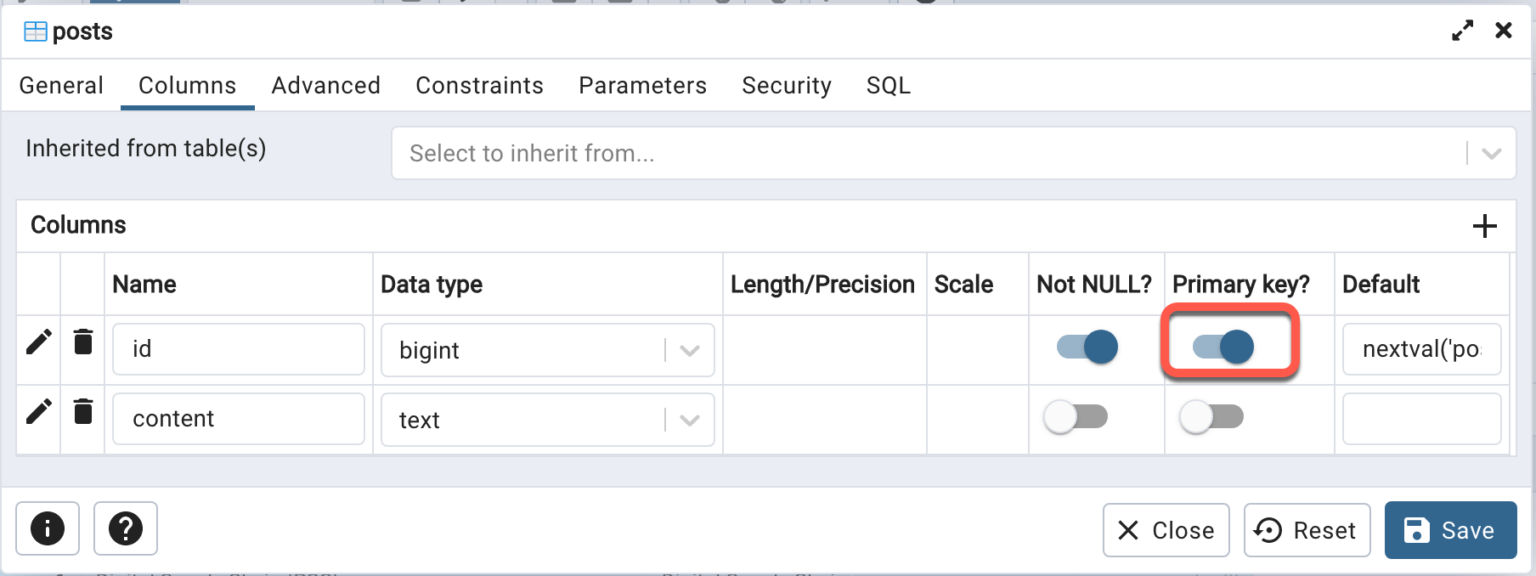Disable Primary key for id column

click(1223, 347)
